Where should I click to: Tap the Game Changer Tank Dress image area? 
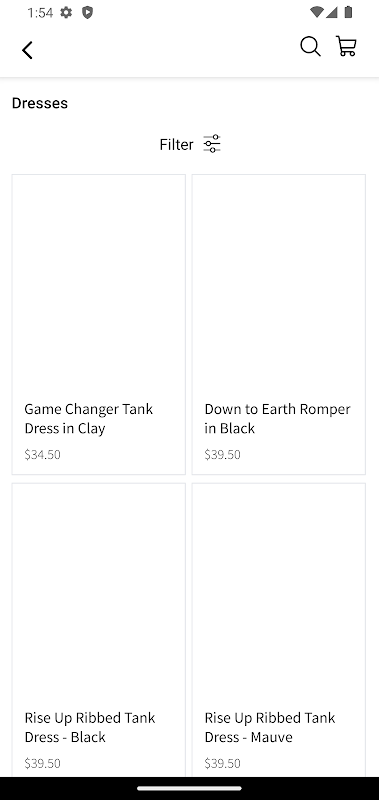(98, 285)
